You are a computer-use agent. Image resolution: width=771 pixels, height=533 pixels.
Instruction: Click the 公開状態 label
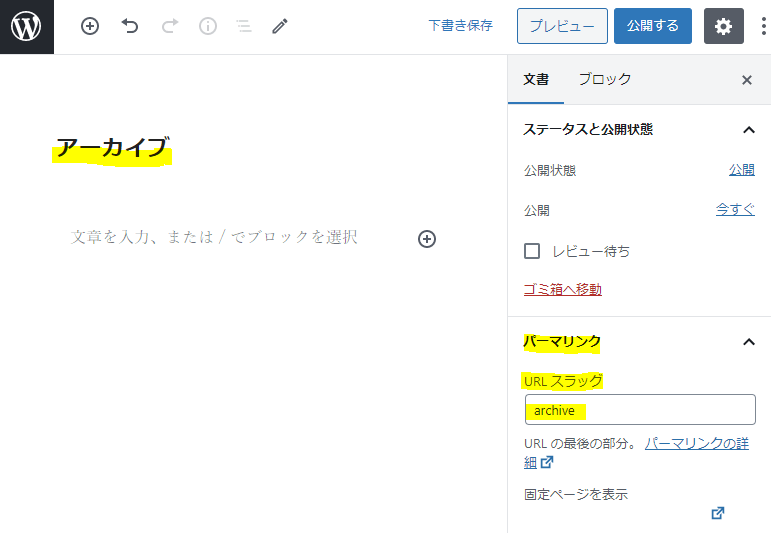(550, 171)
